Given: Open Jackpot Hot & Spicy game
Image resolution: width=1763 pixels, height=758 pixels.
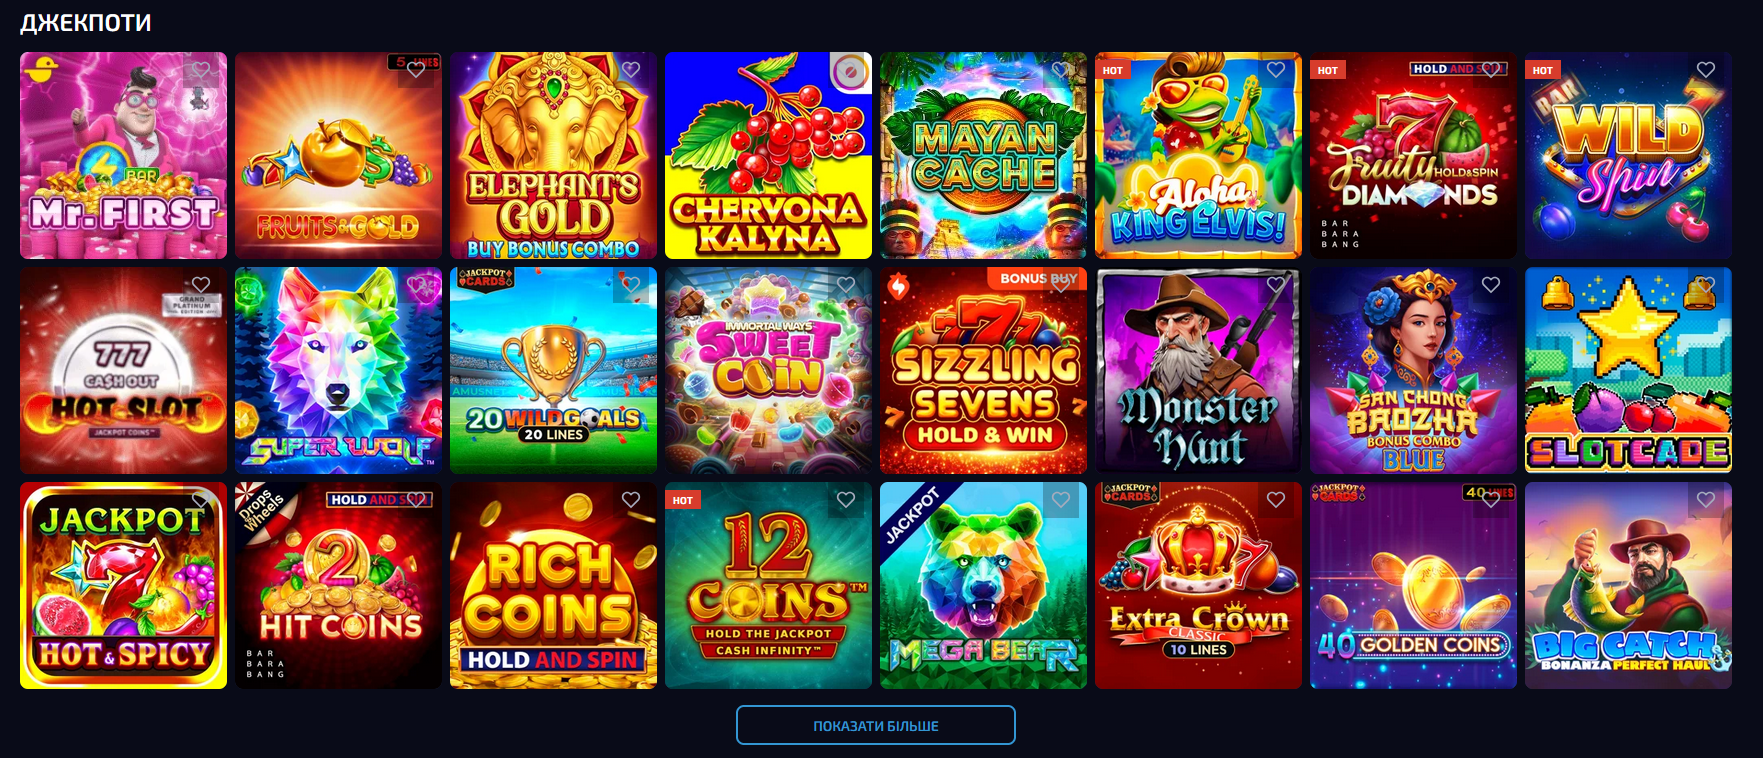Looking at the screenshot, I should (123, 585).
